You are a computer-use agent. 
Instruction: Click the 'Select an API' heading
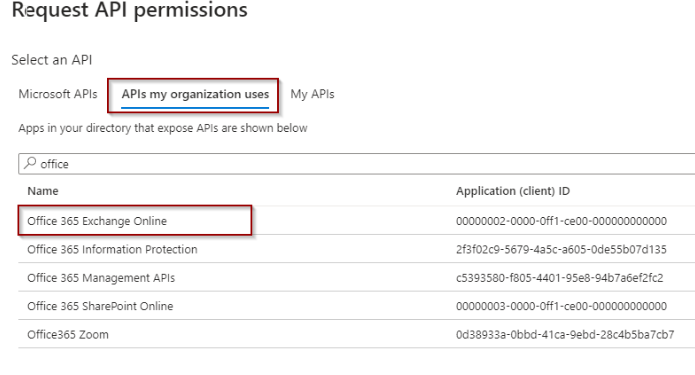click(x=51, y=59)
